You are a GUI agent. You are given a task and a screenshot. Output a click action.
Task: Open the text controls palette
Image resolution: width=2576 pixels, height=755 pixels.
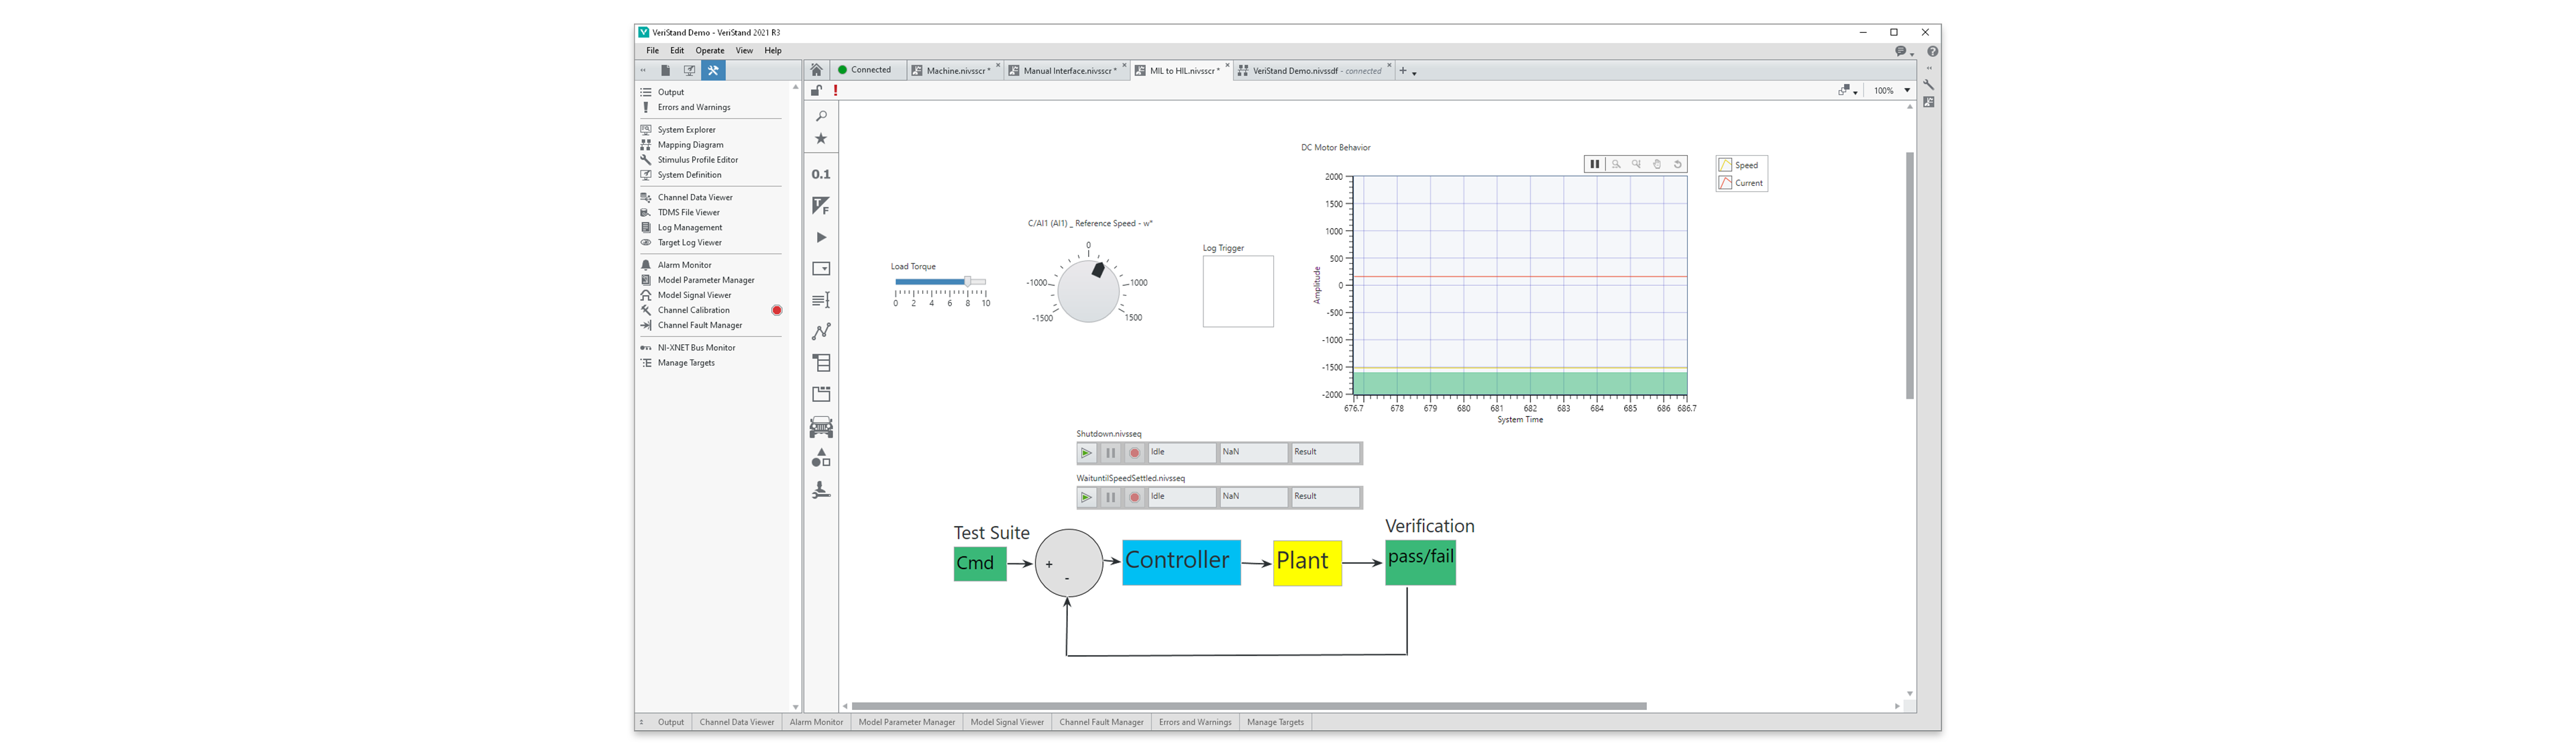click(821, 300)
